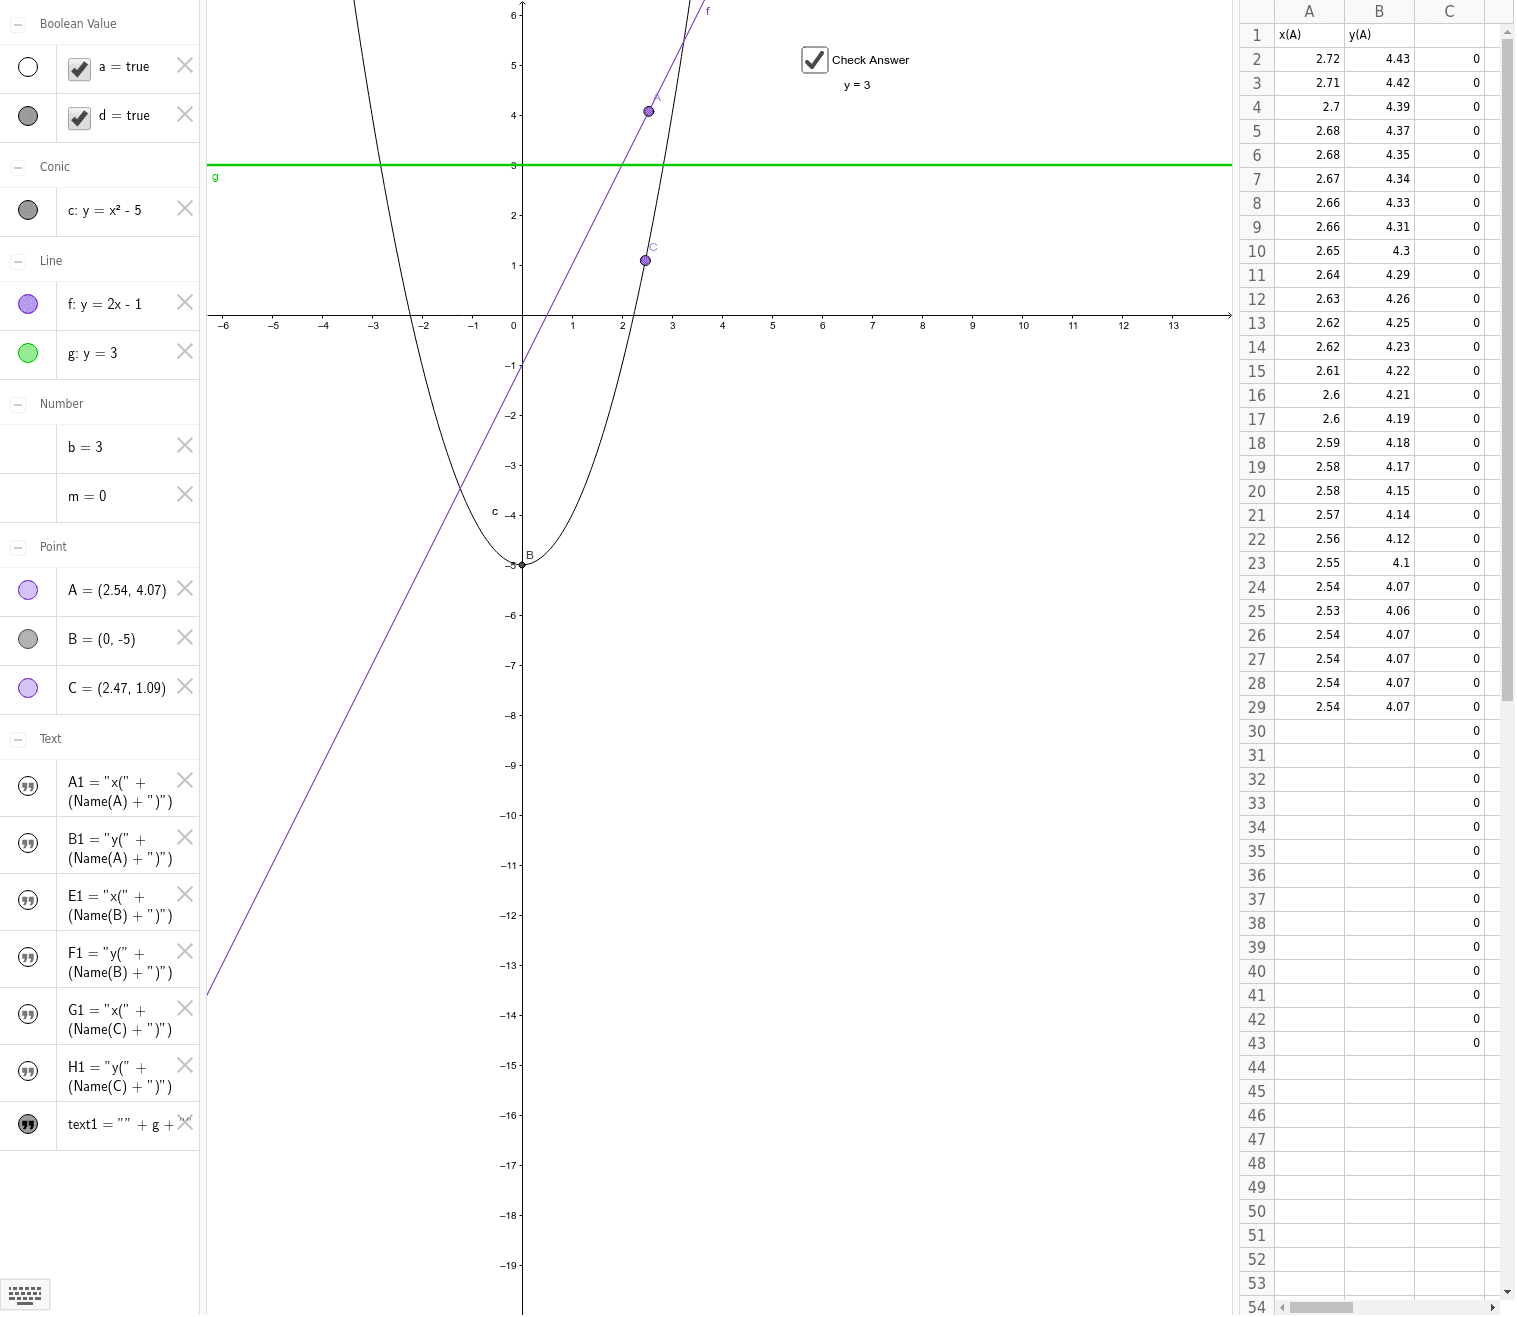Select the y = 3 answer text
The height and width of the screenshot is (1317, 1517).
[x=857, y=85]
